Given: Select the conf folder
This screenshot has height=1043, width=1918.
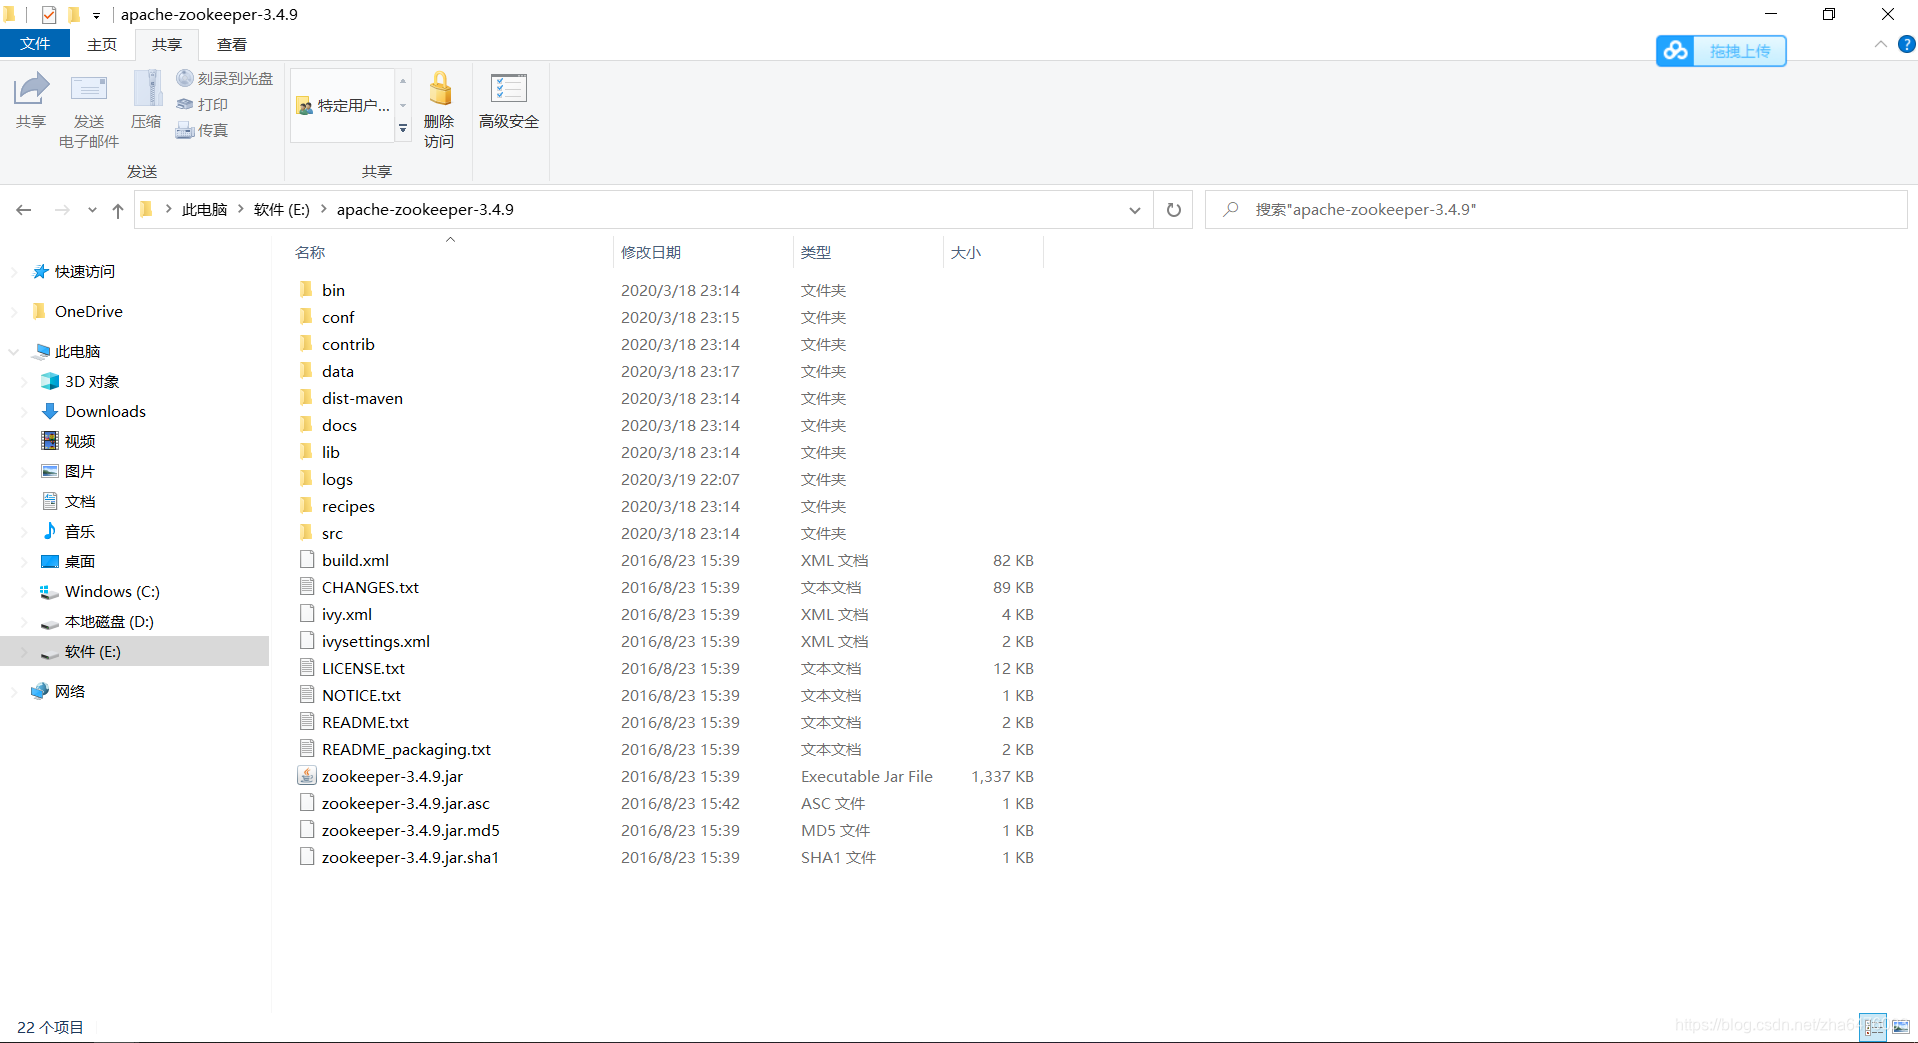Looking at the screenshot, I should [x=338, y=317].
